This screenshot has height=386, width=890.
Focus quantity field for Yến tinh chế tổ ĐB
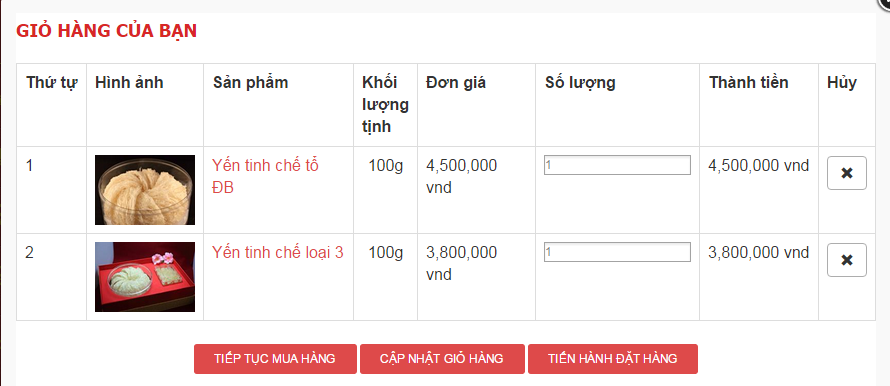click(617, 165)
